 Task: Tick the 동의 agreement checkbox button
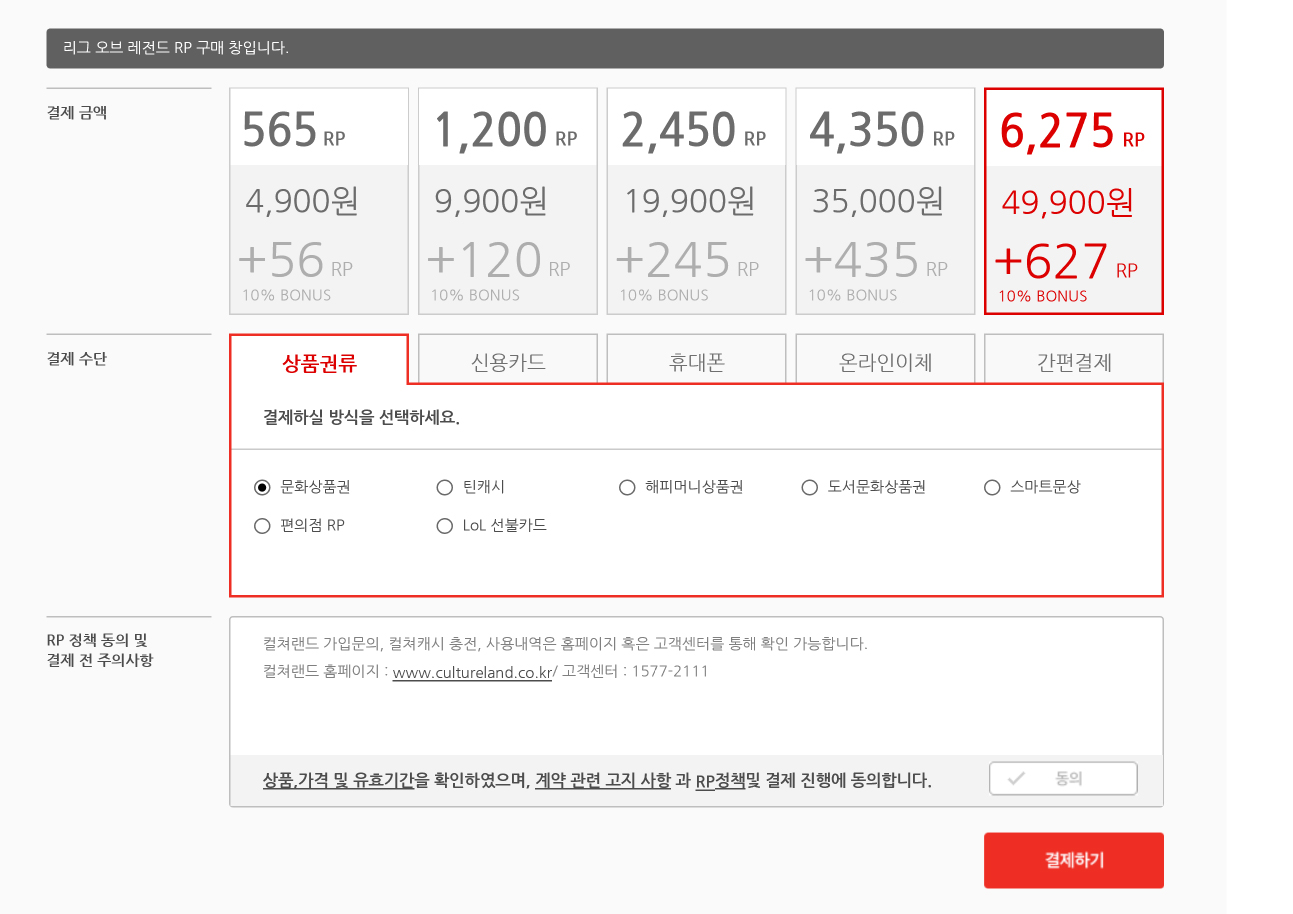click(x=1063, y=779)
